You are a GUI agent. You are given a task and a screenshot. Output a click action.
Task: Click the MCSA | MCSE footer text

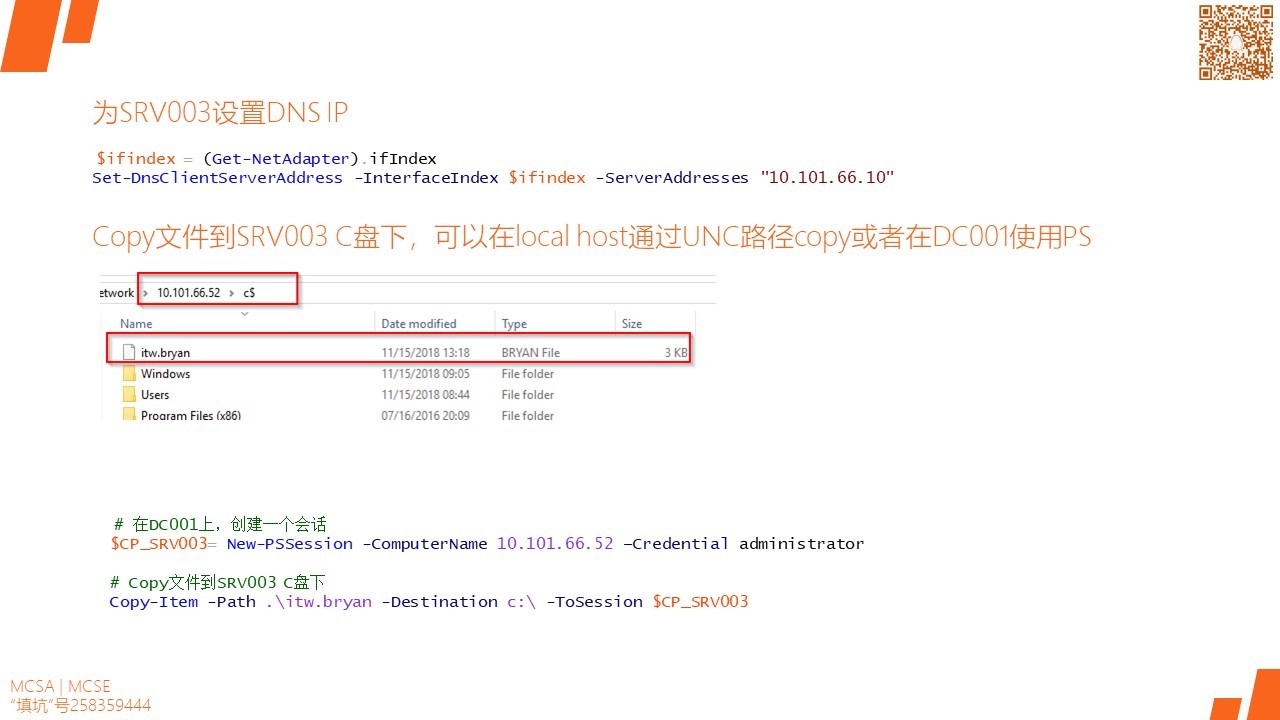pyautogui.click(x=60, y=687)
